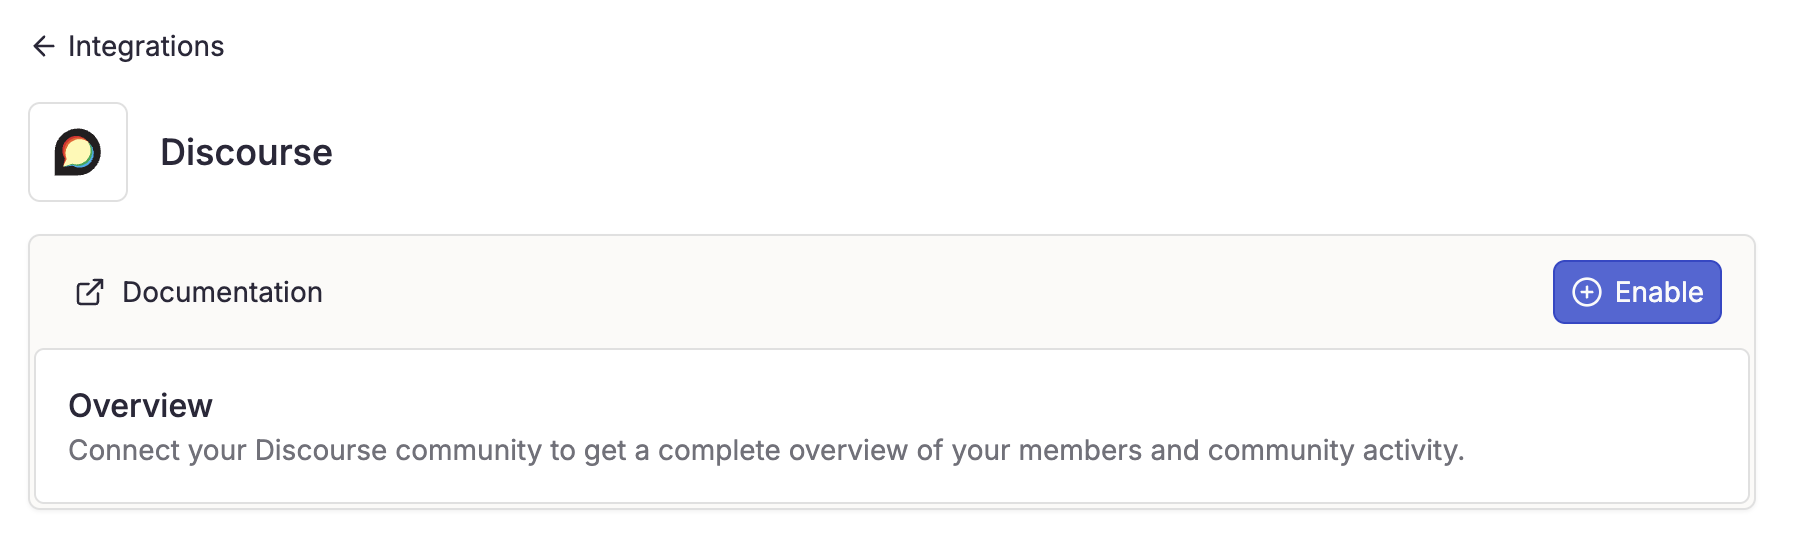Open the Discourse logo thumbnail
The width and height of the screenshot is (1794, 546).
point(78,152)
